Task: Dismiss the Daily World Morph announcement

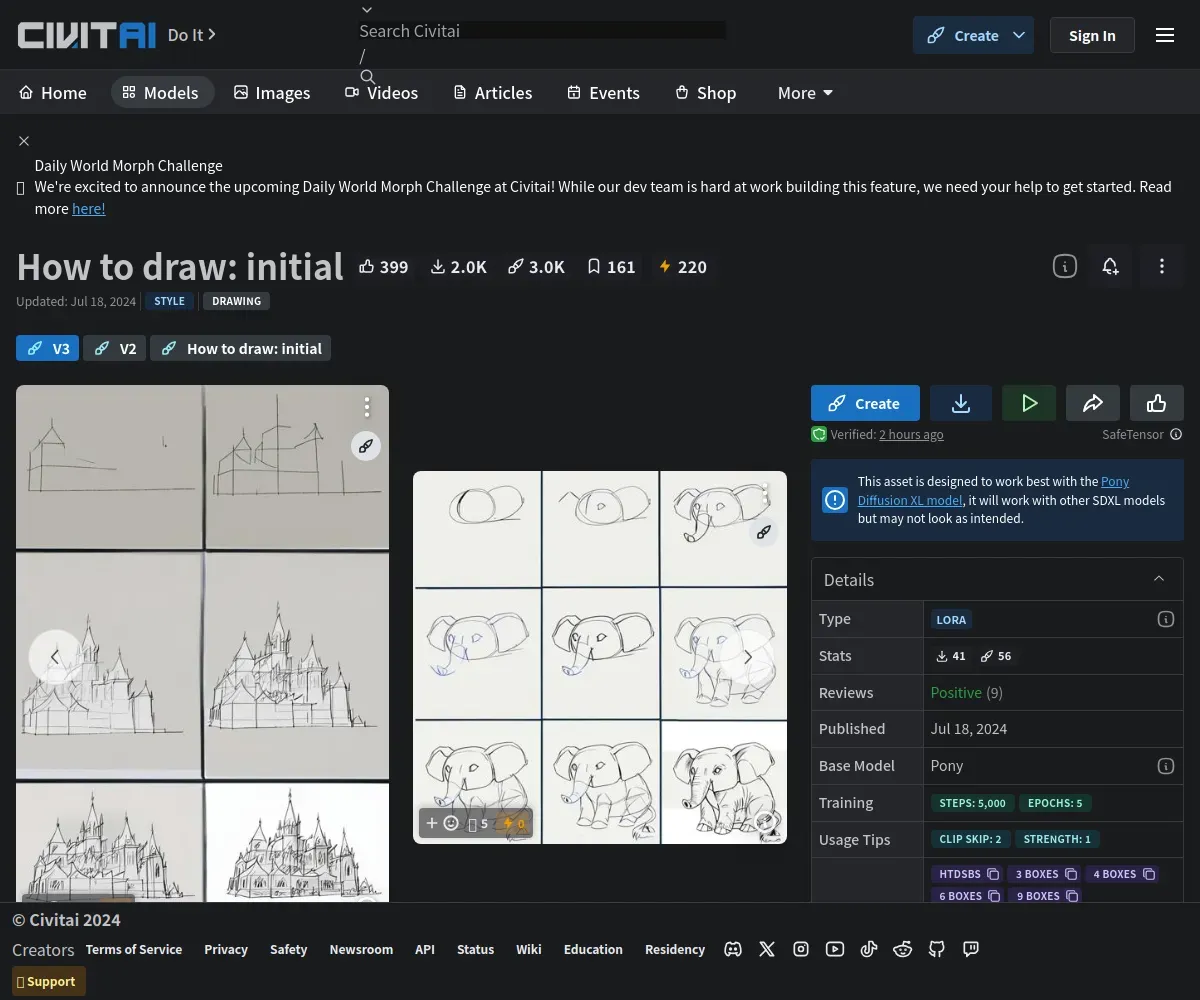Action: (x=24, y=141)
